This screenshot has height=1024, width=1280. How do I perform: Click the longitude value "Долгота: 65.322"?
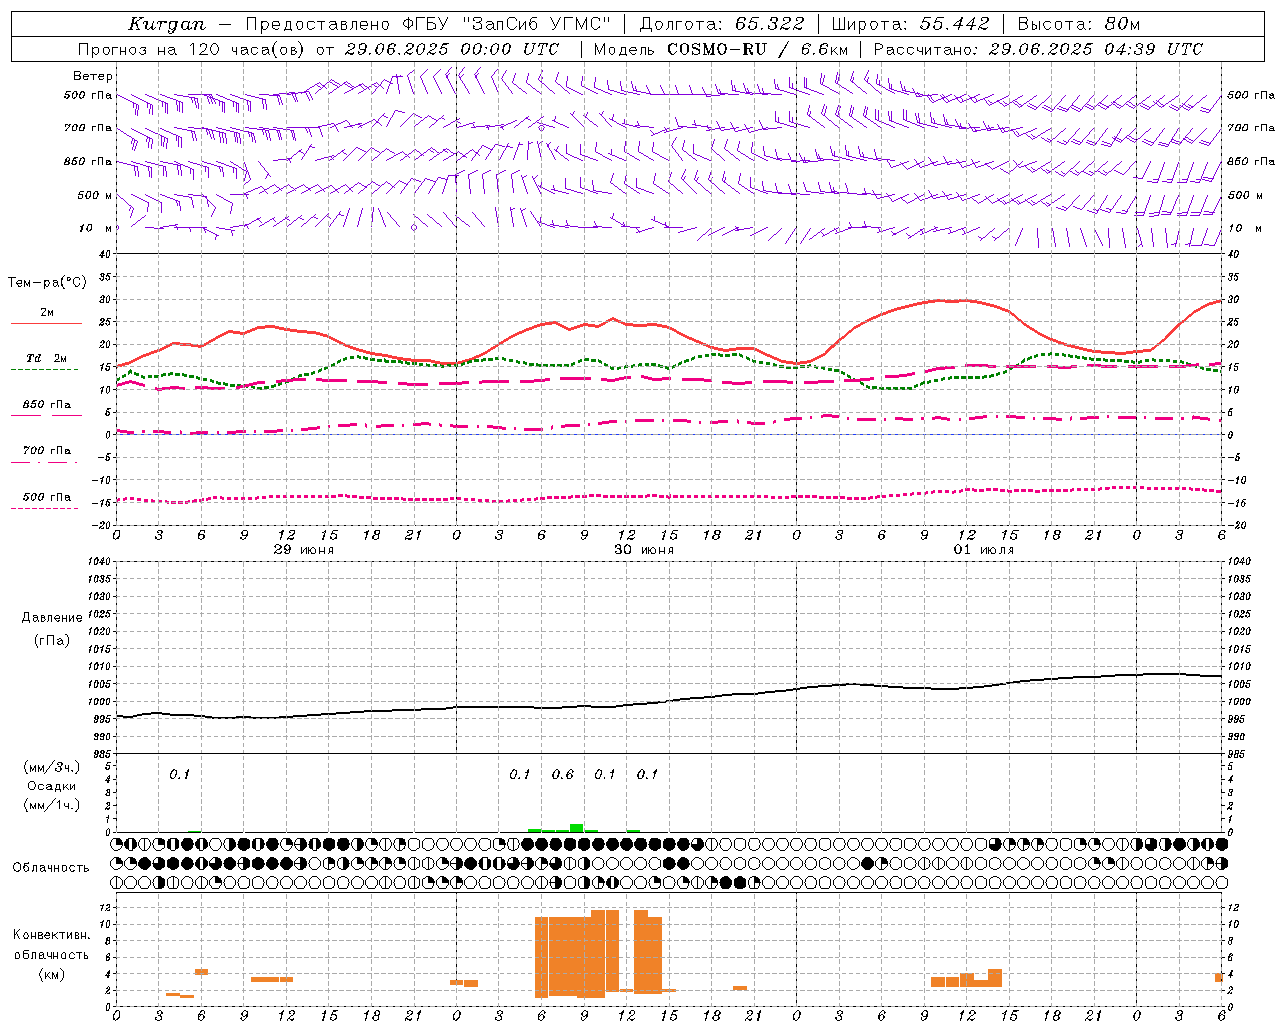click(x=721, y=24)
